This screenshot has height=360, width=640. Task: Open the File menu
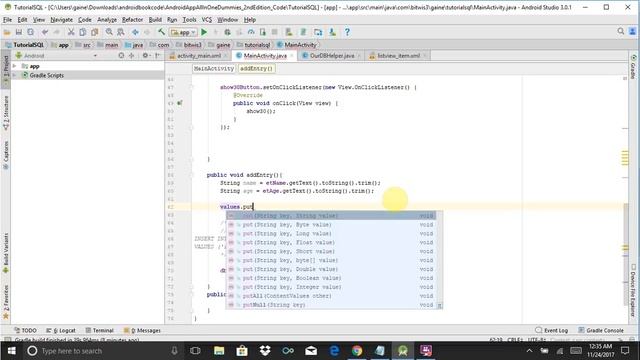coord(7,20)
